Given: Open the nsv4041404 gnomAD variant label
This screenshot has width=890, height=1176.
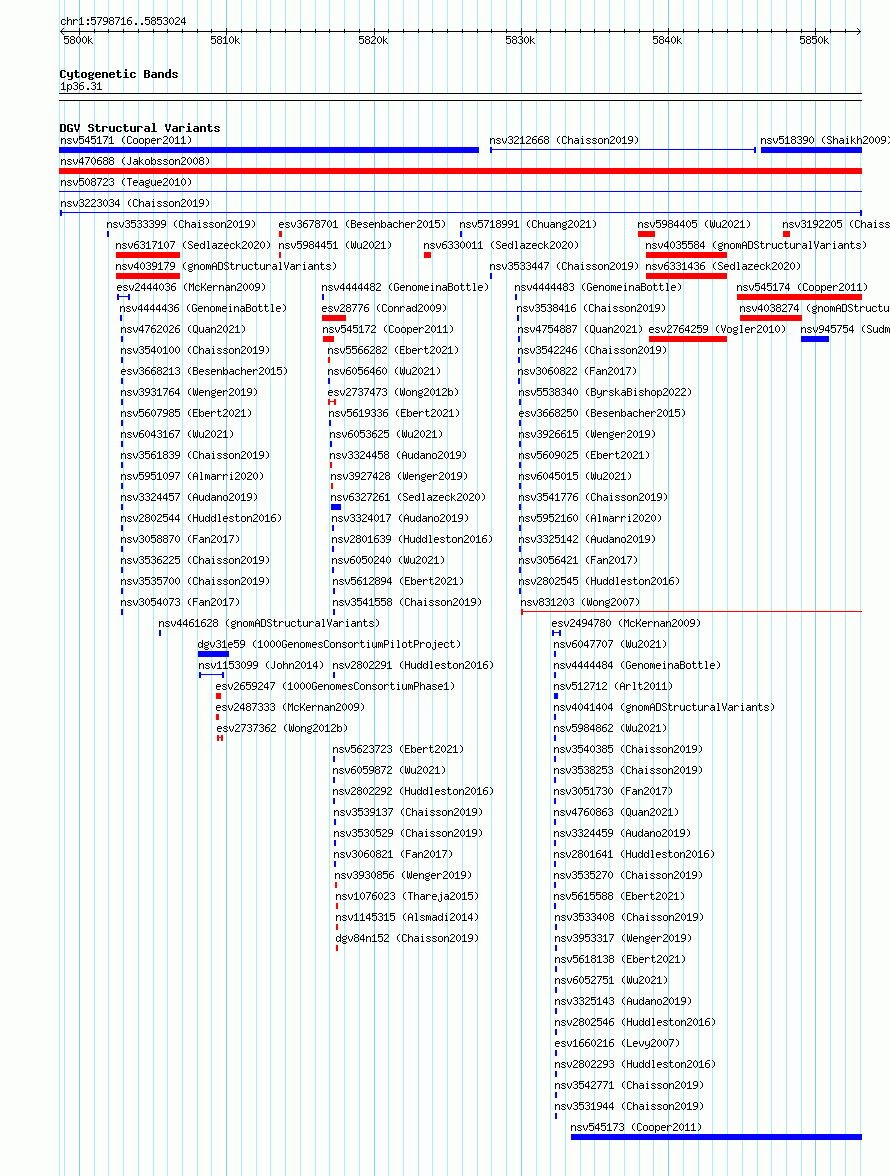Looking at the screenshot, I should (664, 707).
